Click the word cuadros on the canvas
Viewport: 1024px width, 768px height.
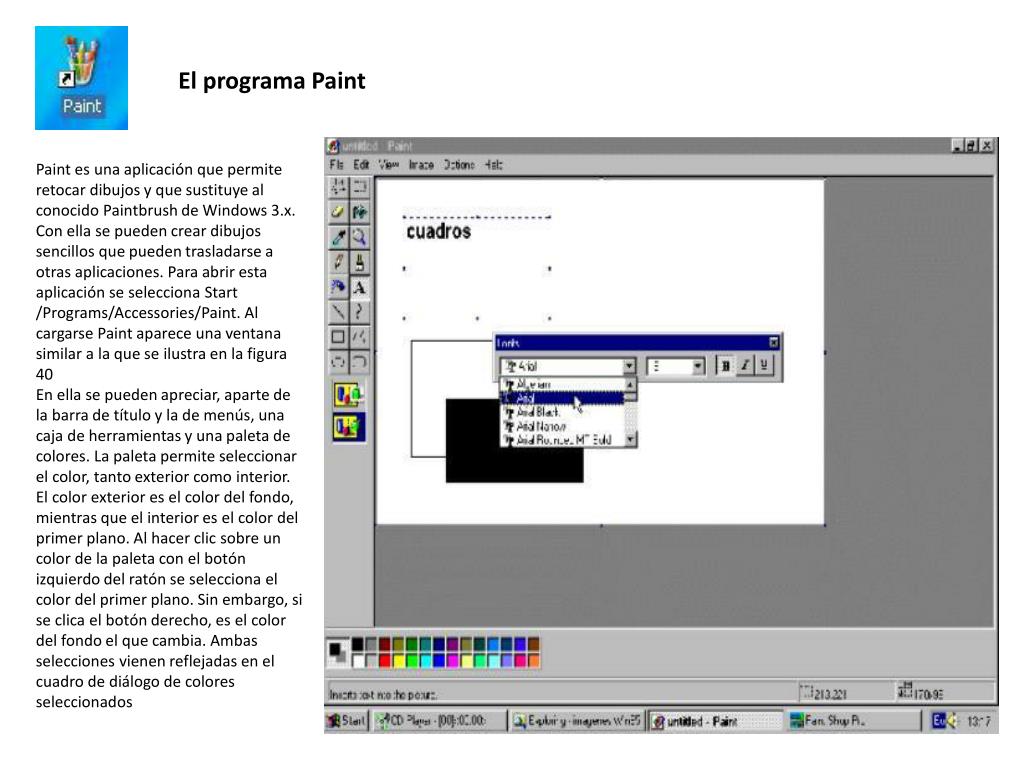[438, 231]
